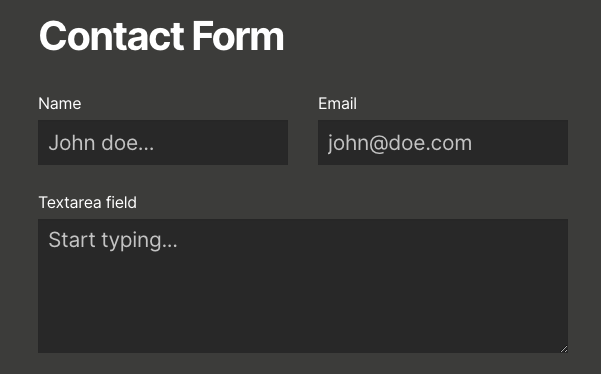Click the "Textarea field" label
The height and width of the screenshot is (374, 601).
[x=88, y=202]
